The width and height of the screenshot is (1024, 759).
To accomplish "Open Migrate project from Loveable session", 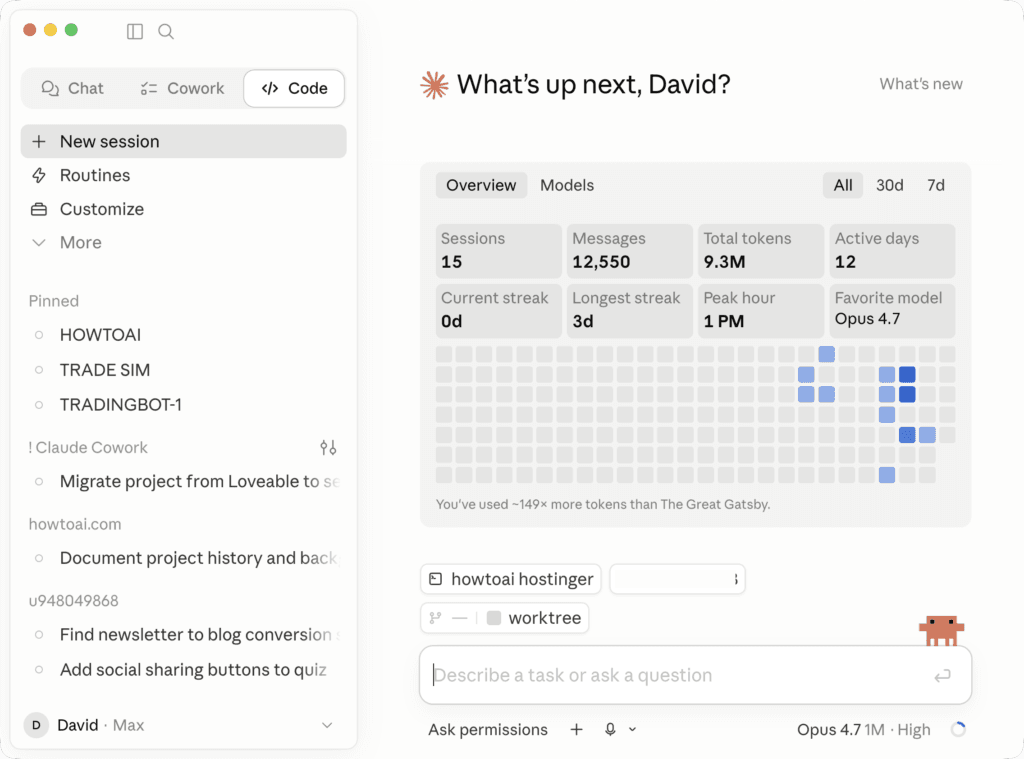I will click(x=184, y=481).
